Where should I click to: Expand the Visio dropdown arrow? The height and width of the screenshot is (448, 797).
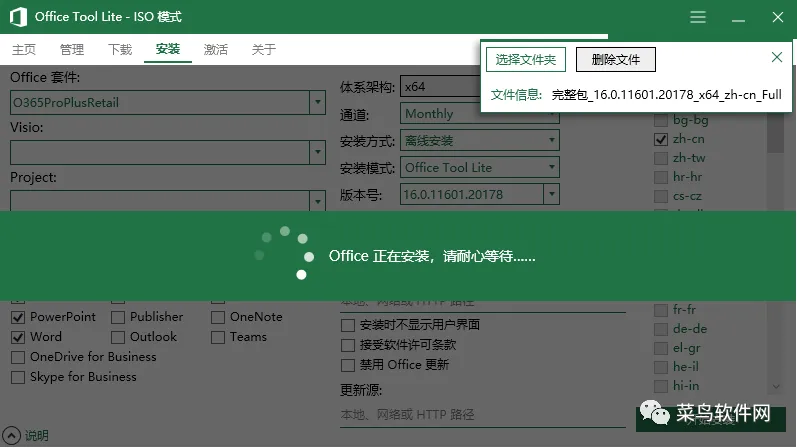pos(318,152)
